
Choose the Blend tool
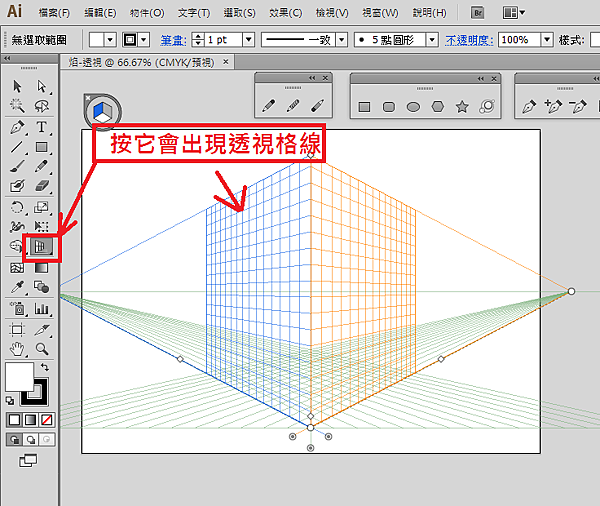coord(41,287)
